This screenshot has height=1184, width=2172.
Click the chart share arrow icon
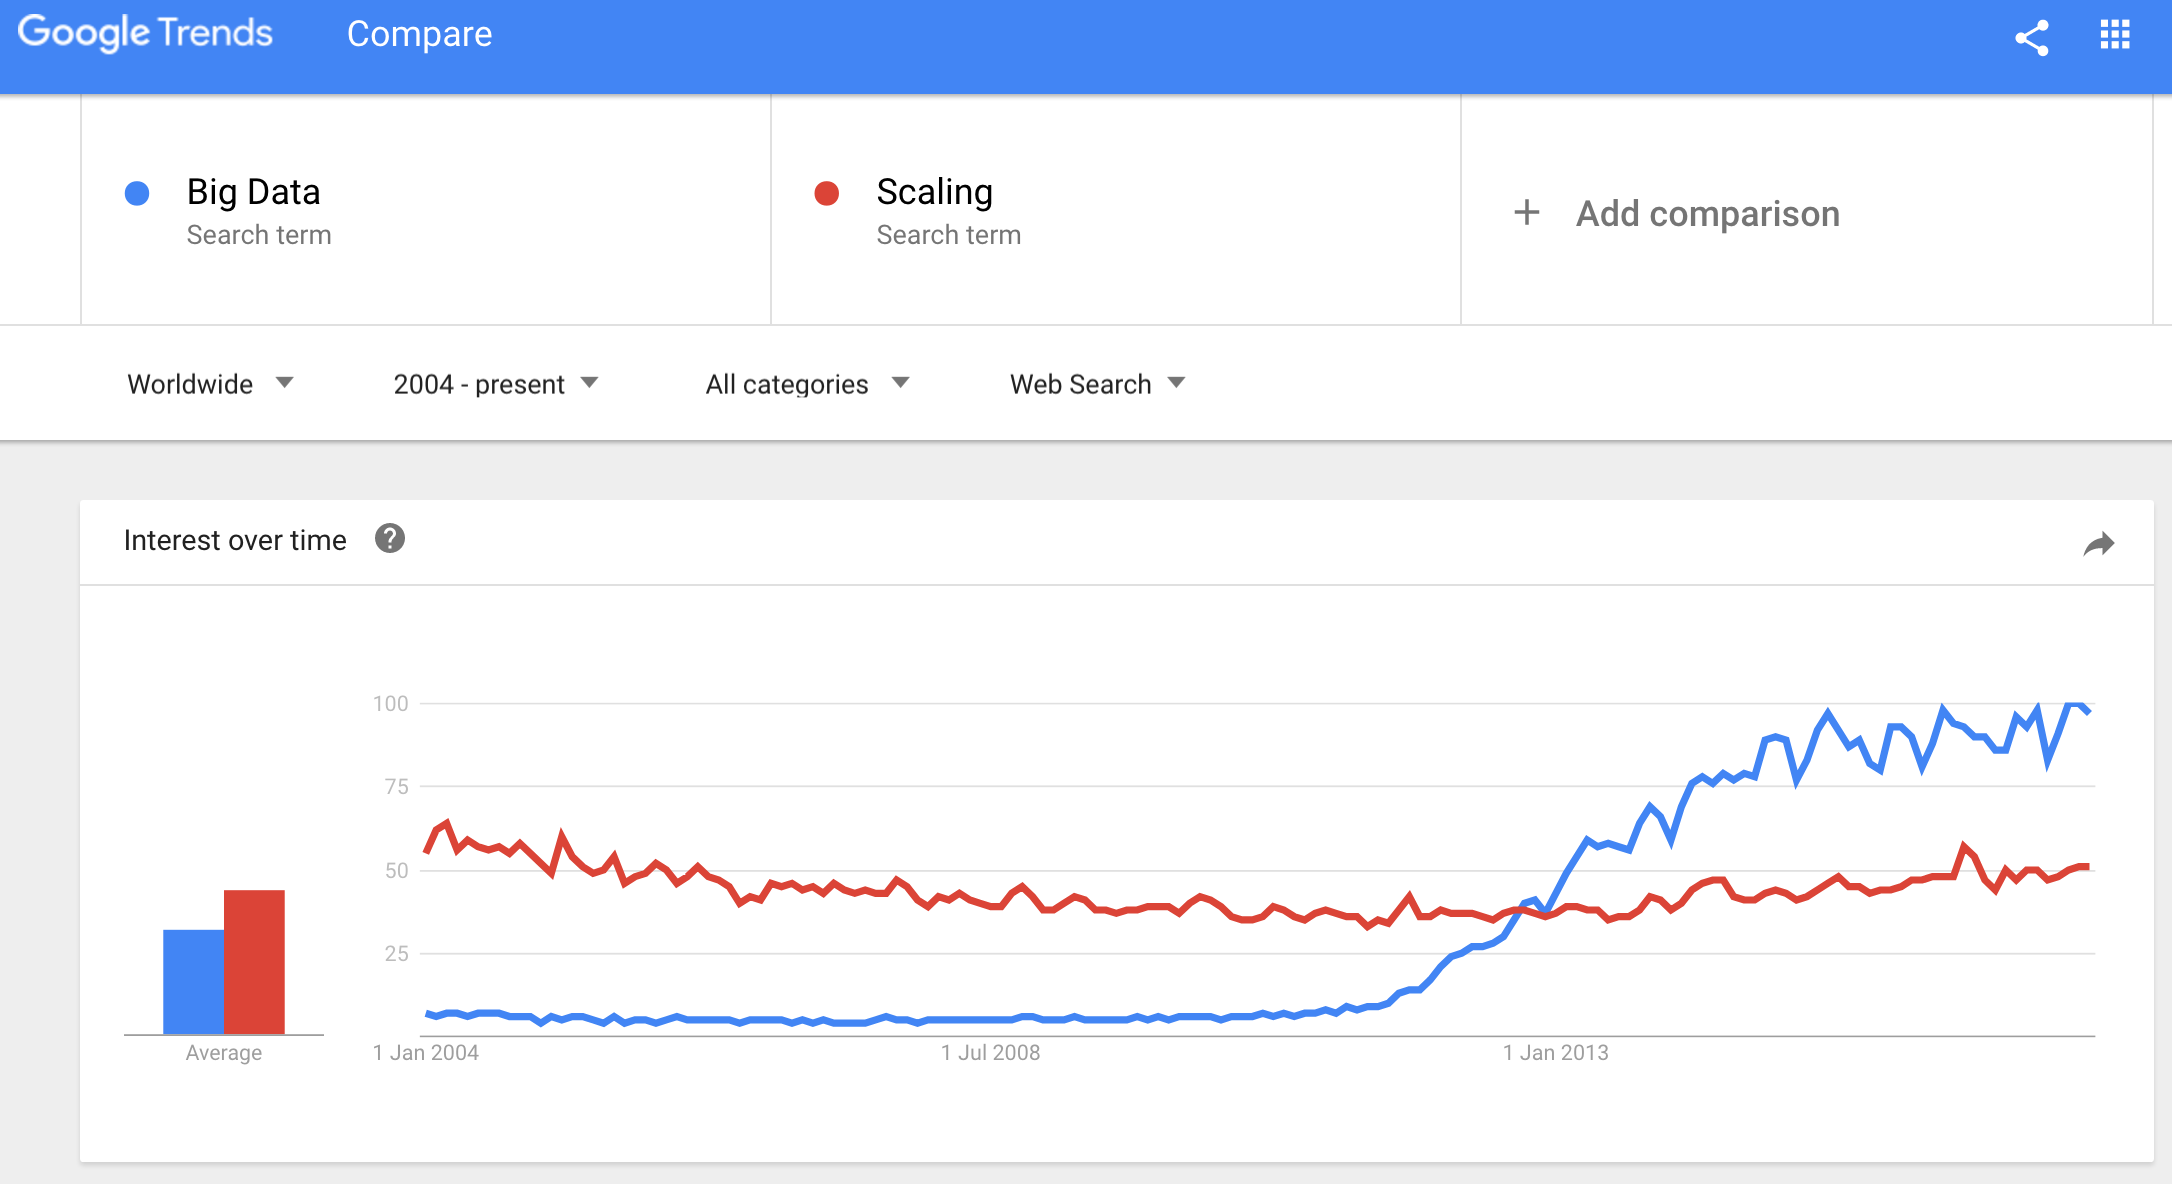pos(2099,544)
